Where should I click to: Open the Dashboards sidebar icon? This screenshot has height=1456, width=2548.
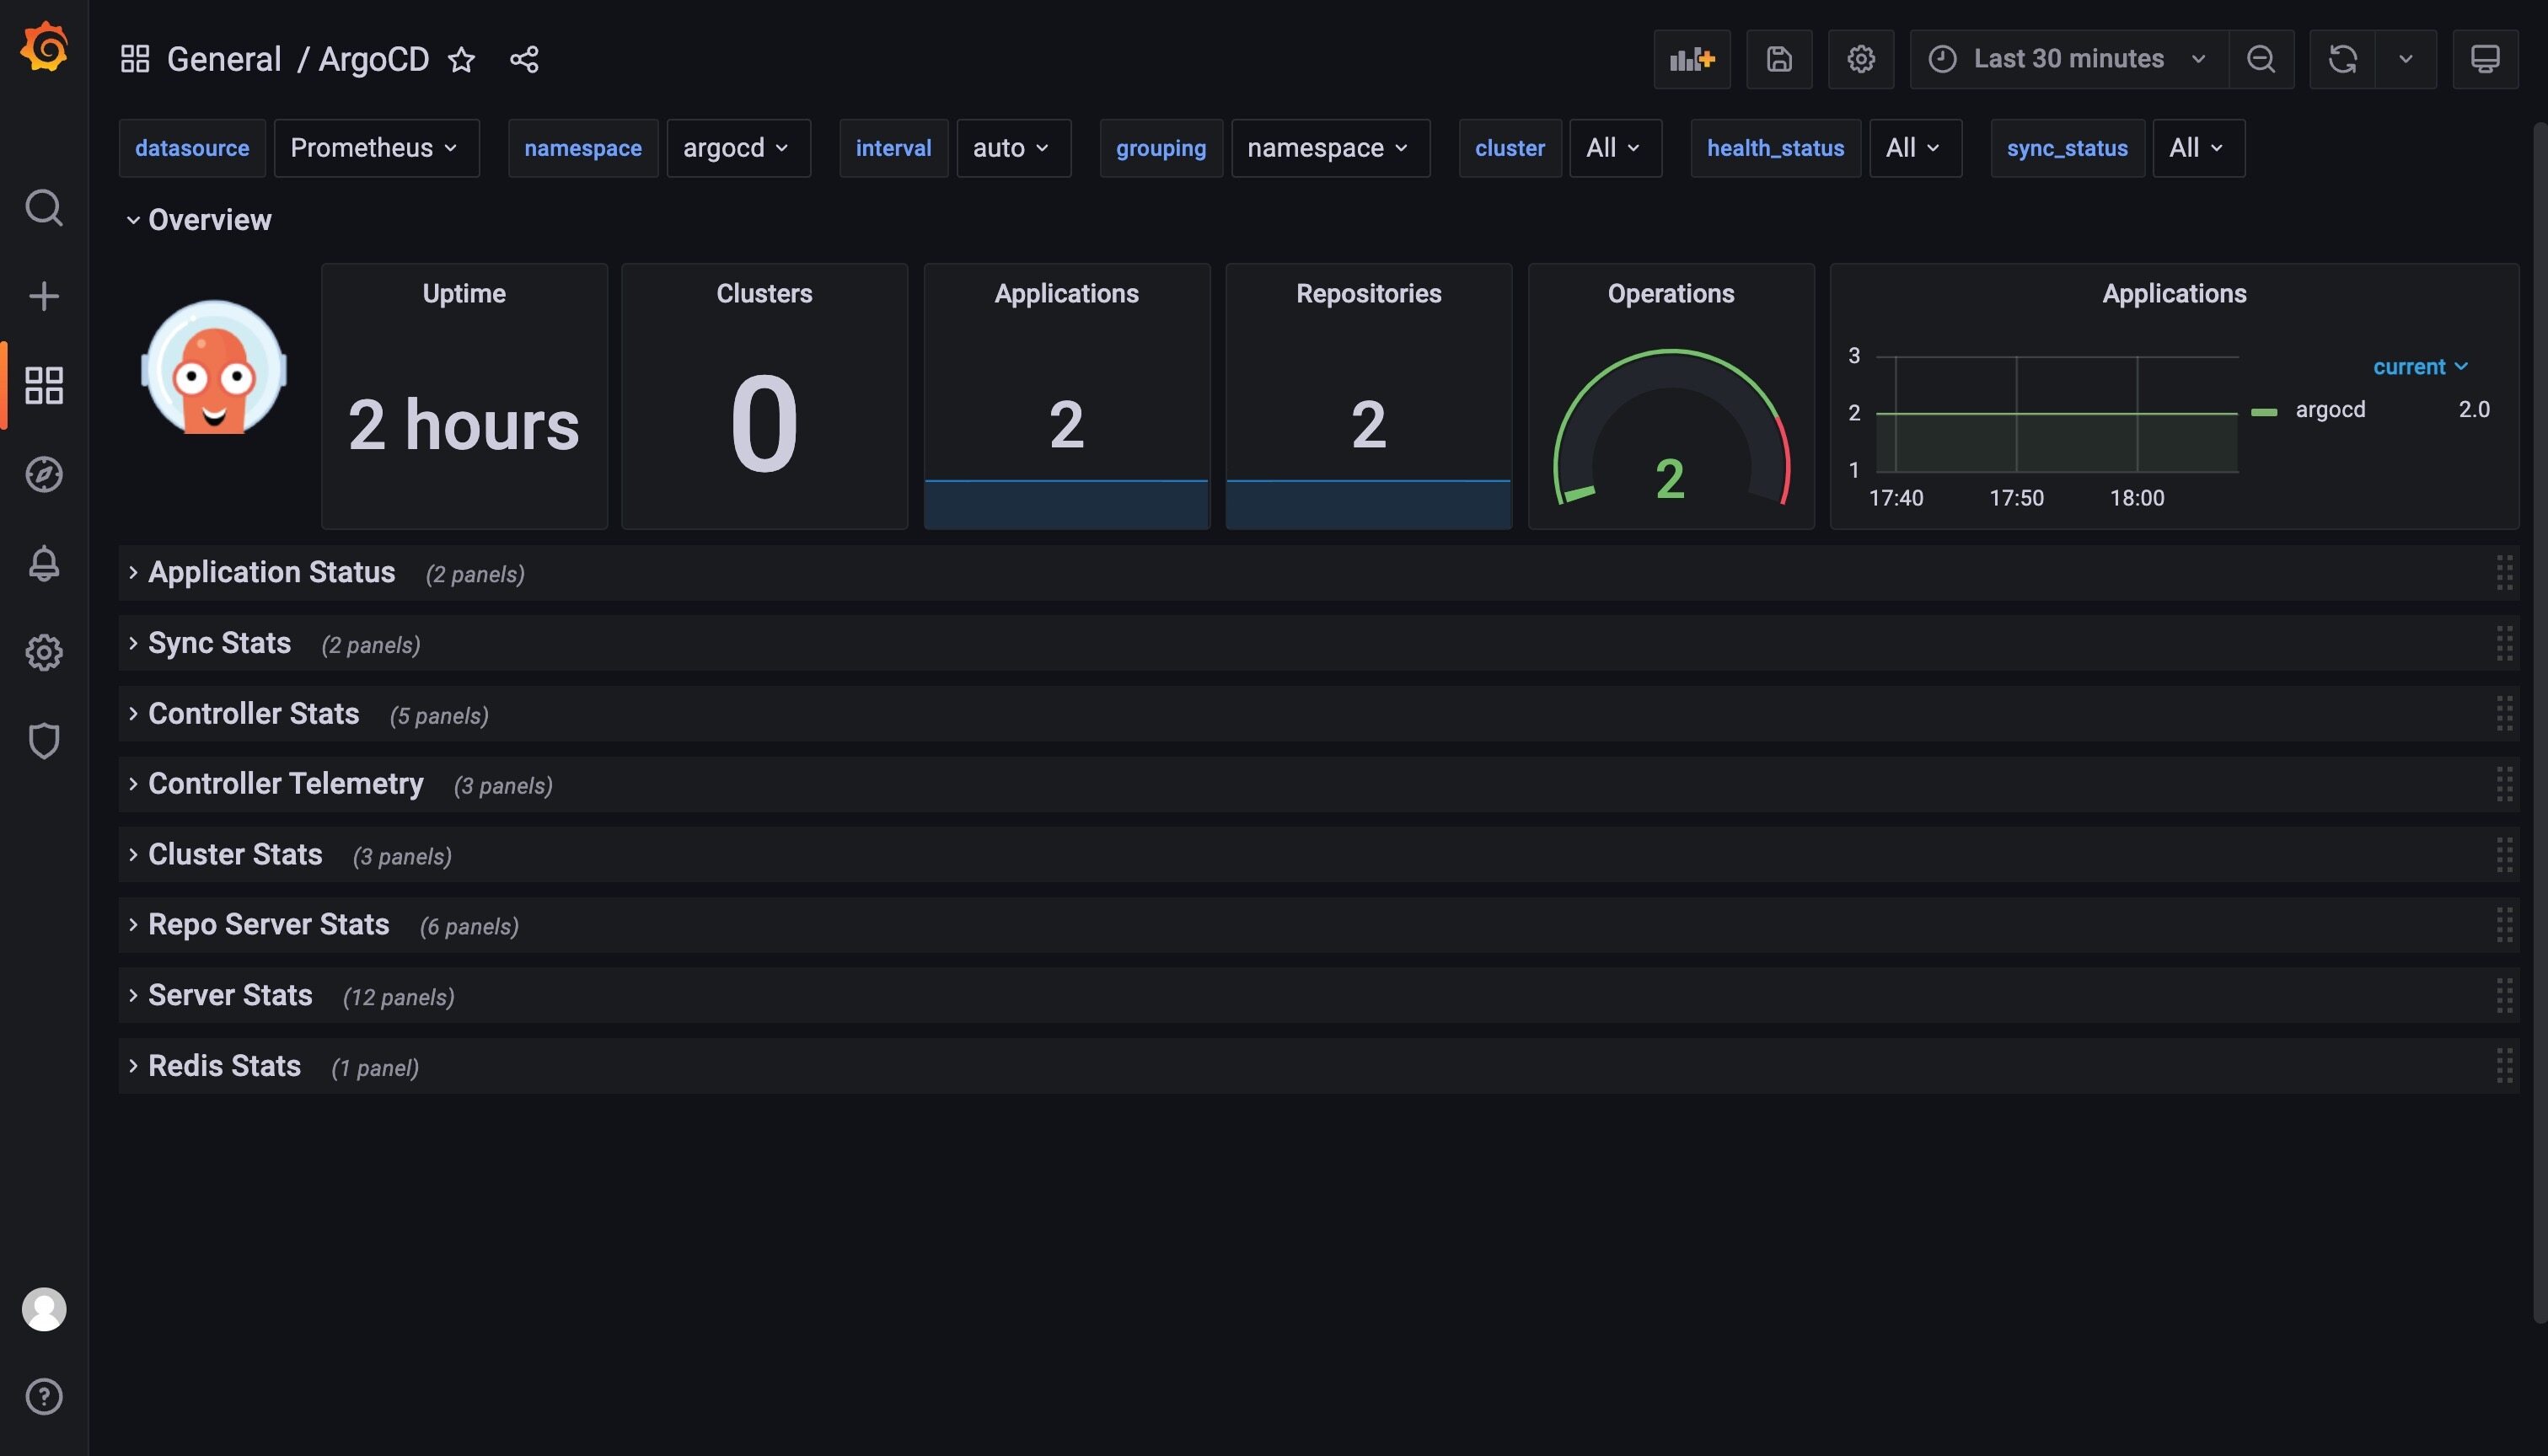(x=44, y=385)
